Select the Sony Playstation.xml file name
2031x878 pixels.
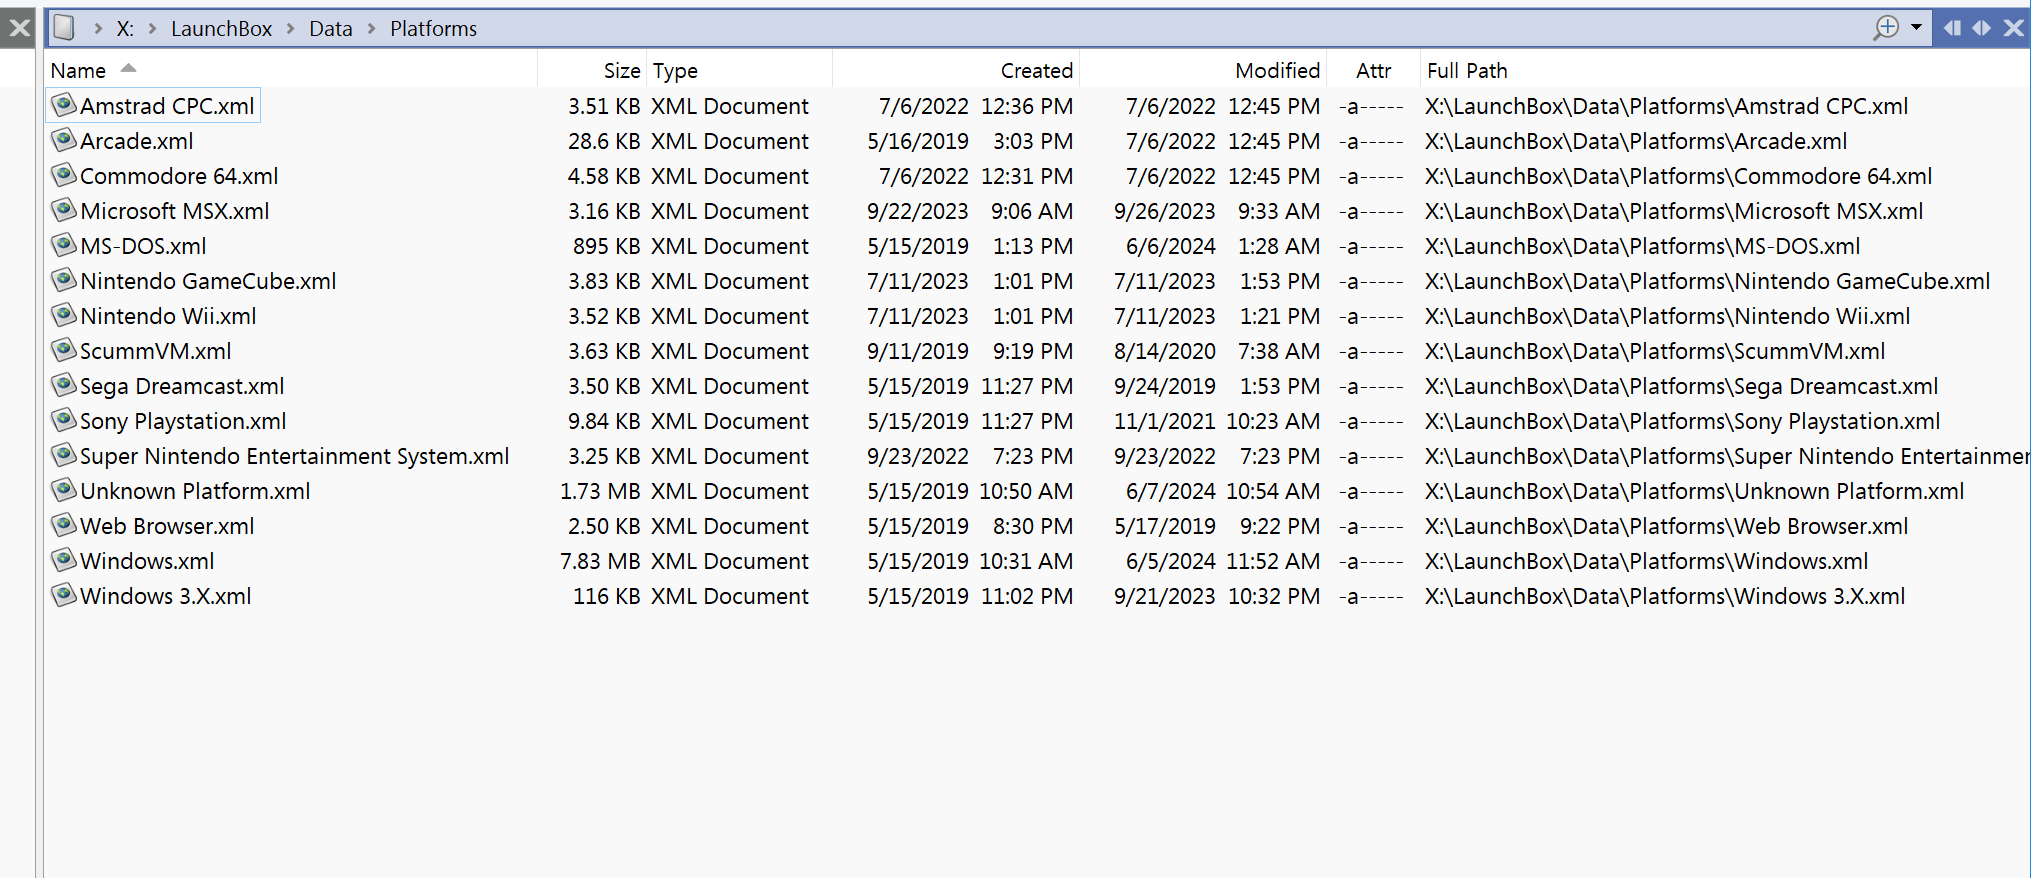coord(183,421)
